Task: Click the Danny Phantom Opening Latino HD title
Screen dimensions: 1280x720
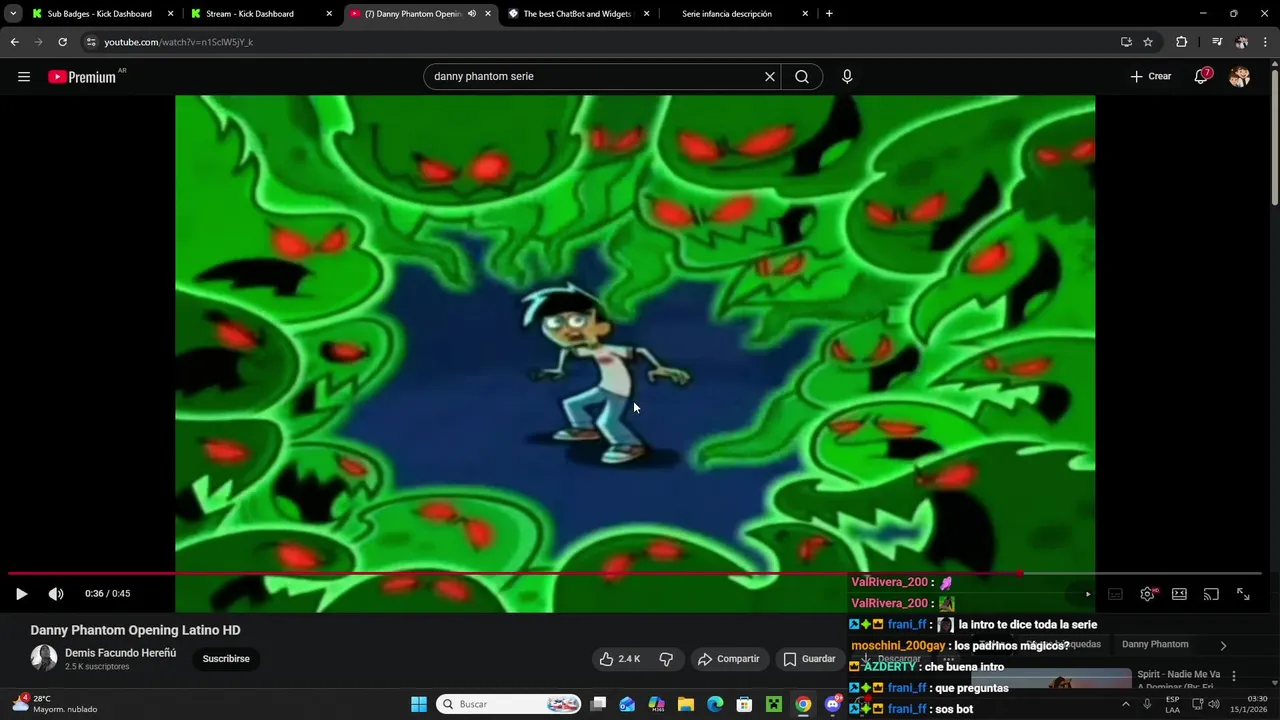Action: point(135,630)
